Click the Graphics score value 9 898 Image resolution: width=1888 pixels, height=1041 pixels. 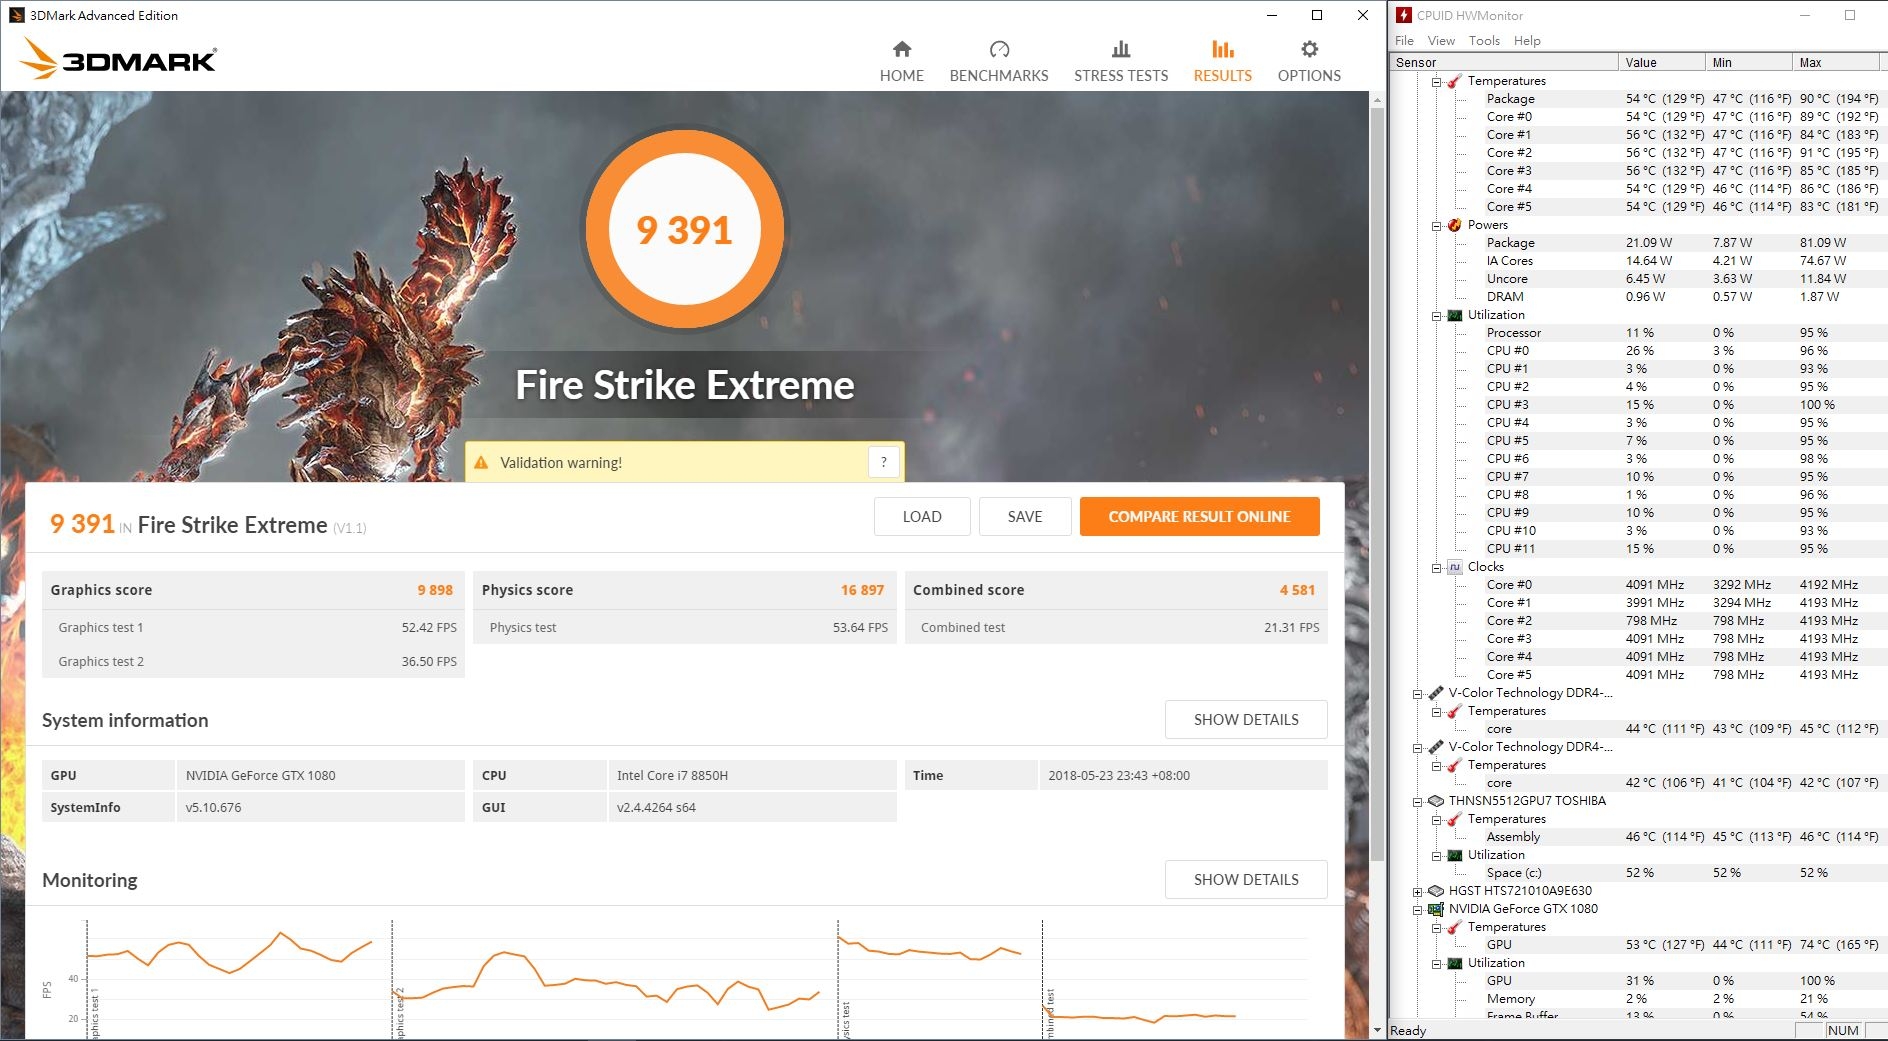435,590
